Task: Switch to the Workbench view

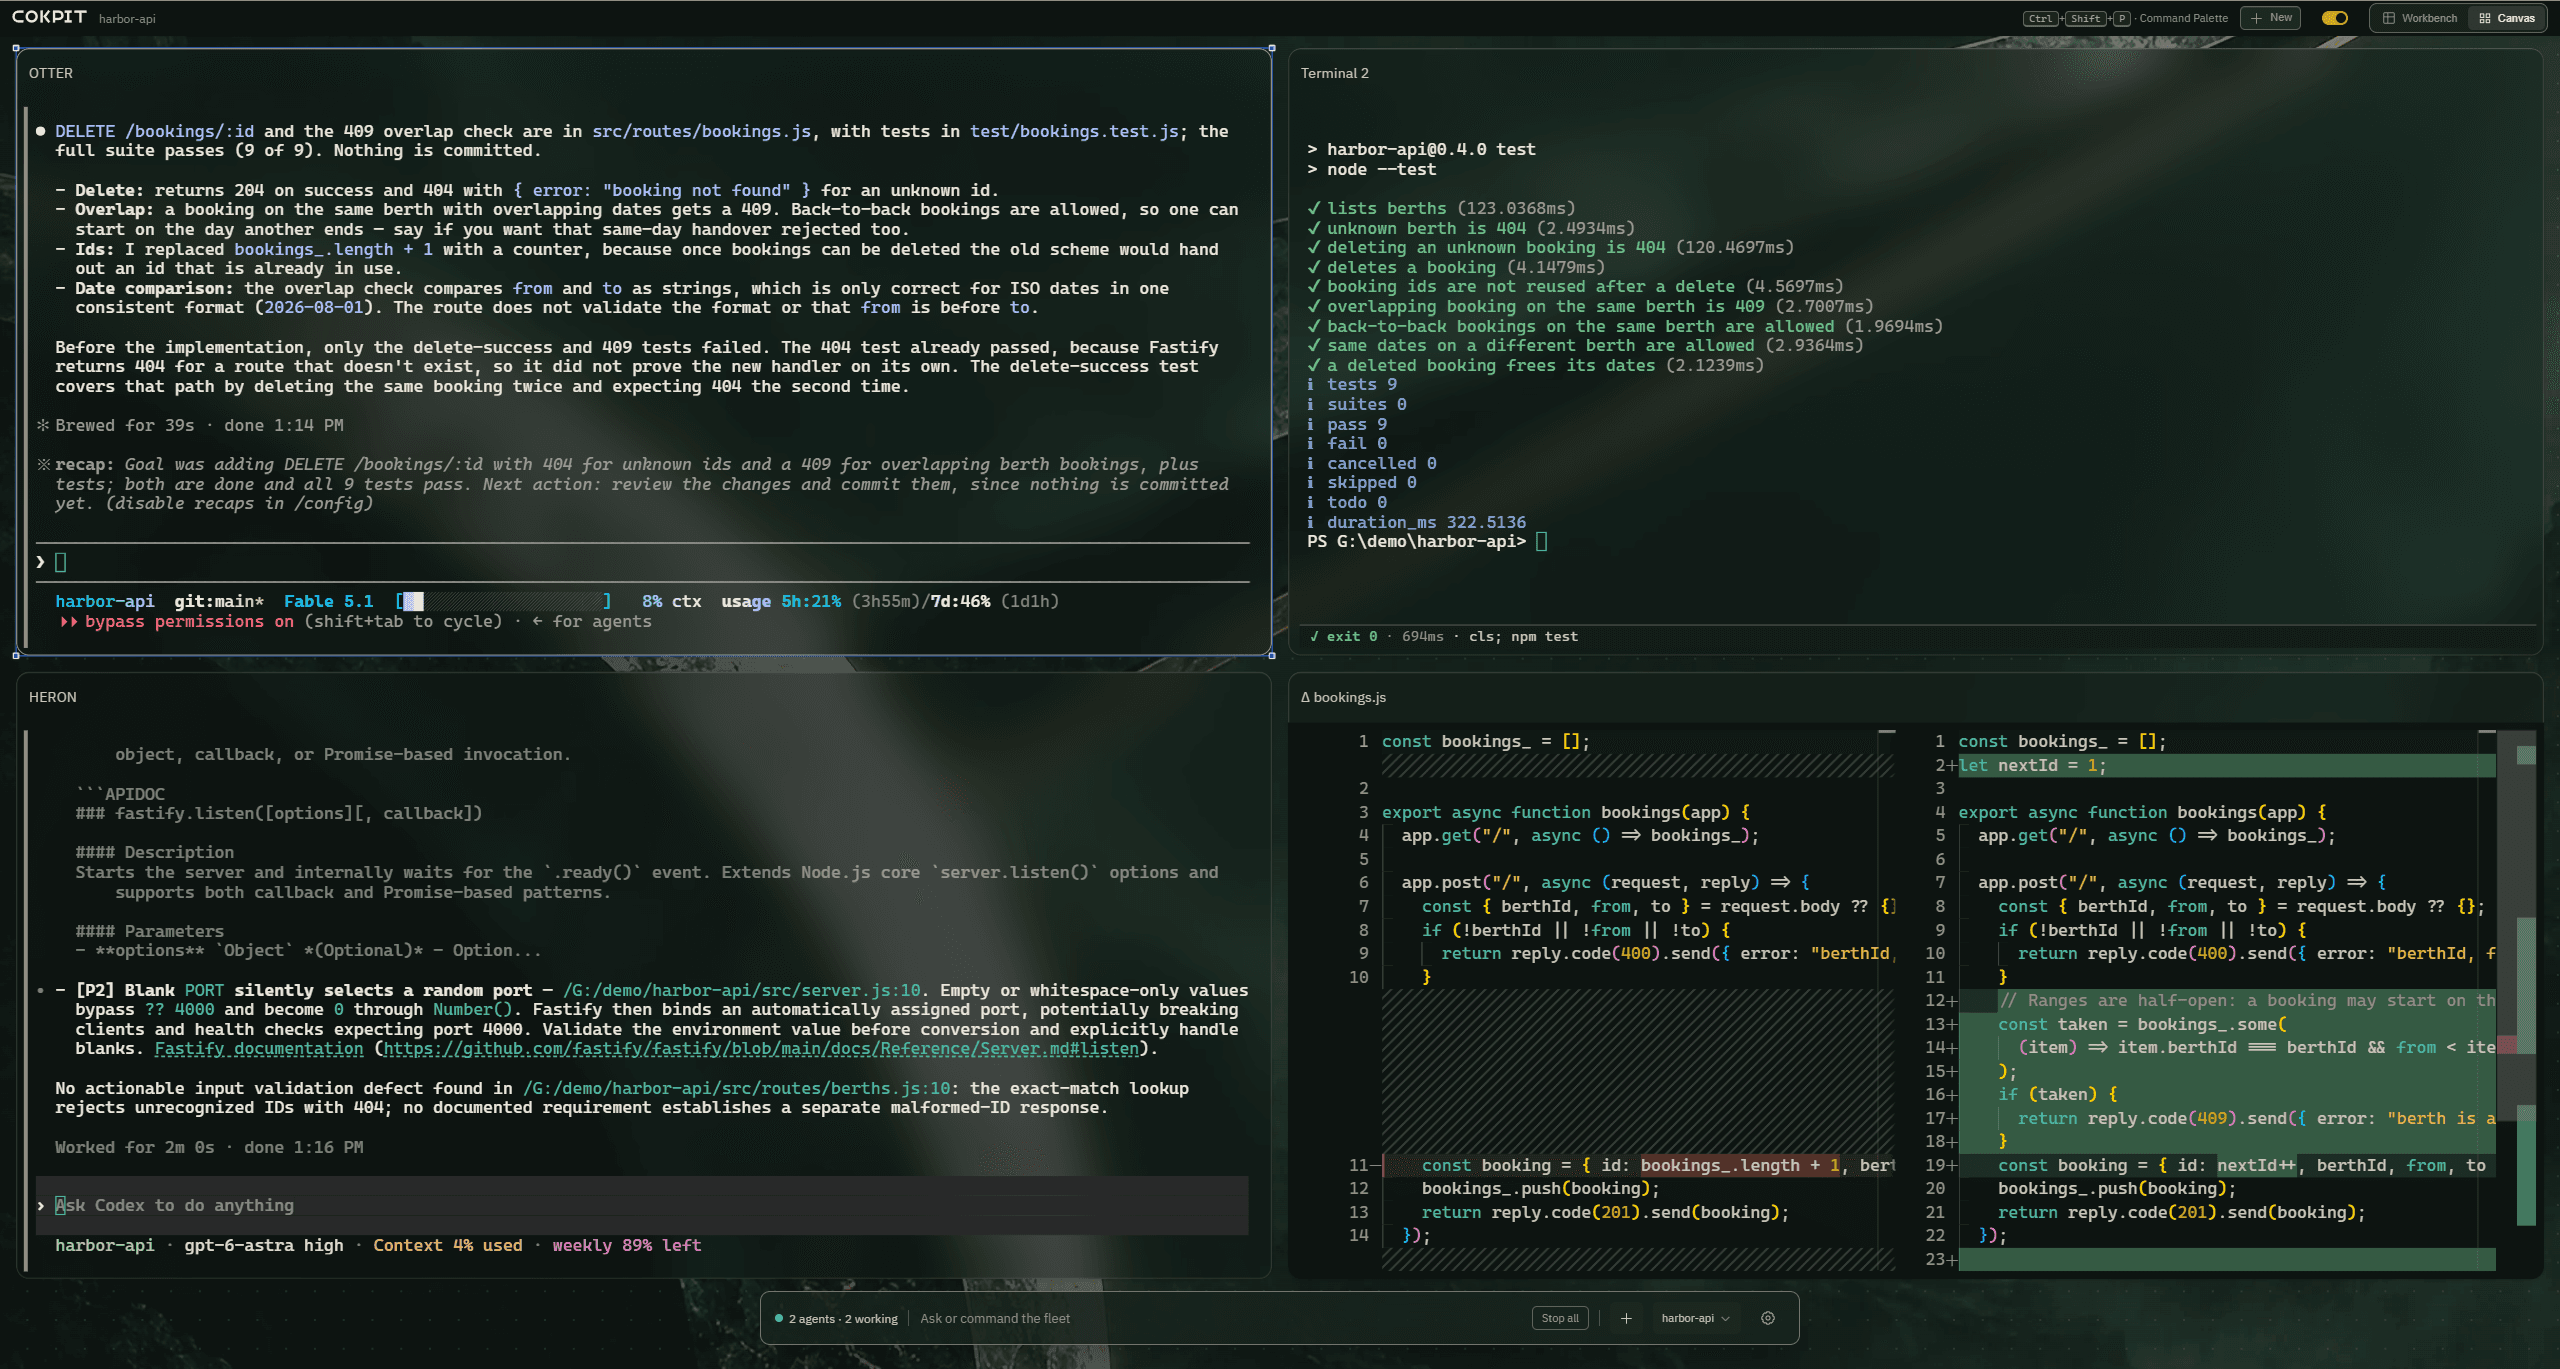Action: (2419, 18)
